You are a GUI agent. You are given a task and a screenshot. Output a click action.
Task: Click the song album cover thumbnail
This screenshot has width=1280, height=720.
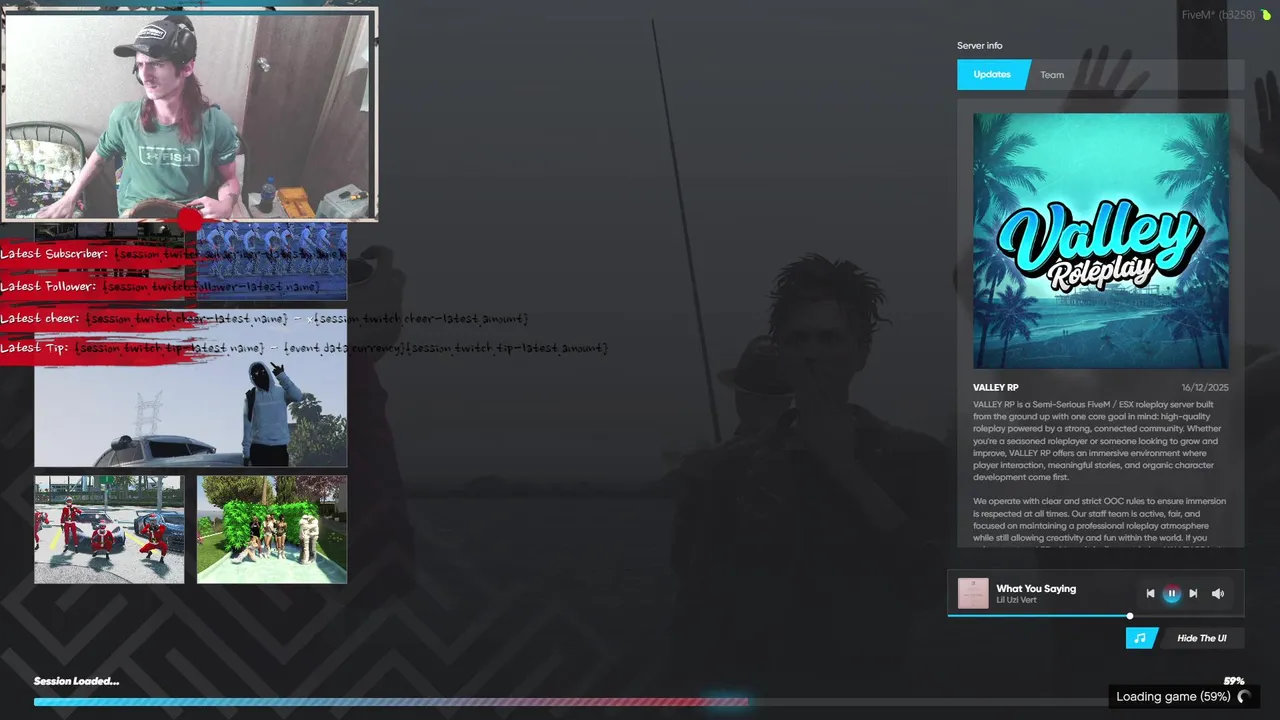click(973, 593)
